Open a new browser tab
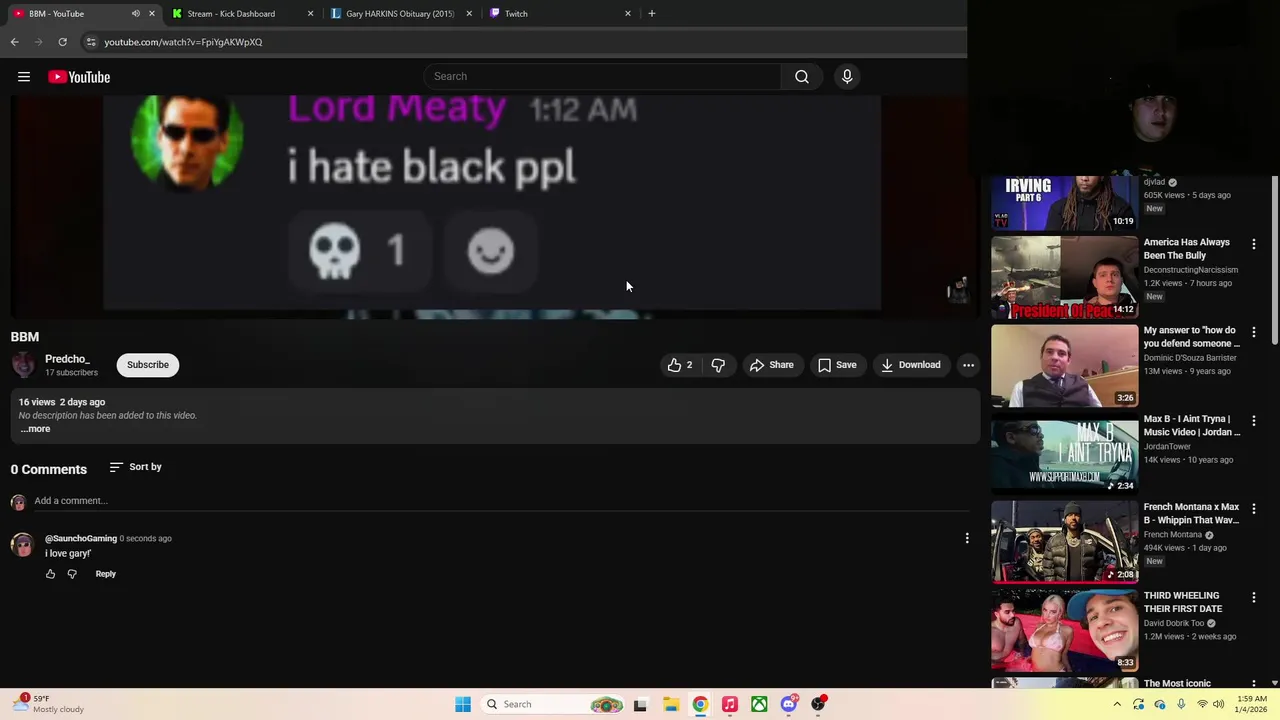Viewport: 1280px width, 720px height. click(652, 14)
